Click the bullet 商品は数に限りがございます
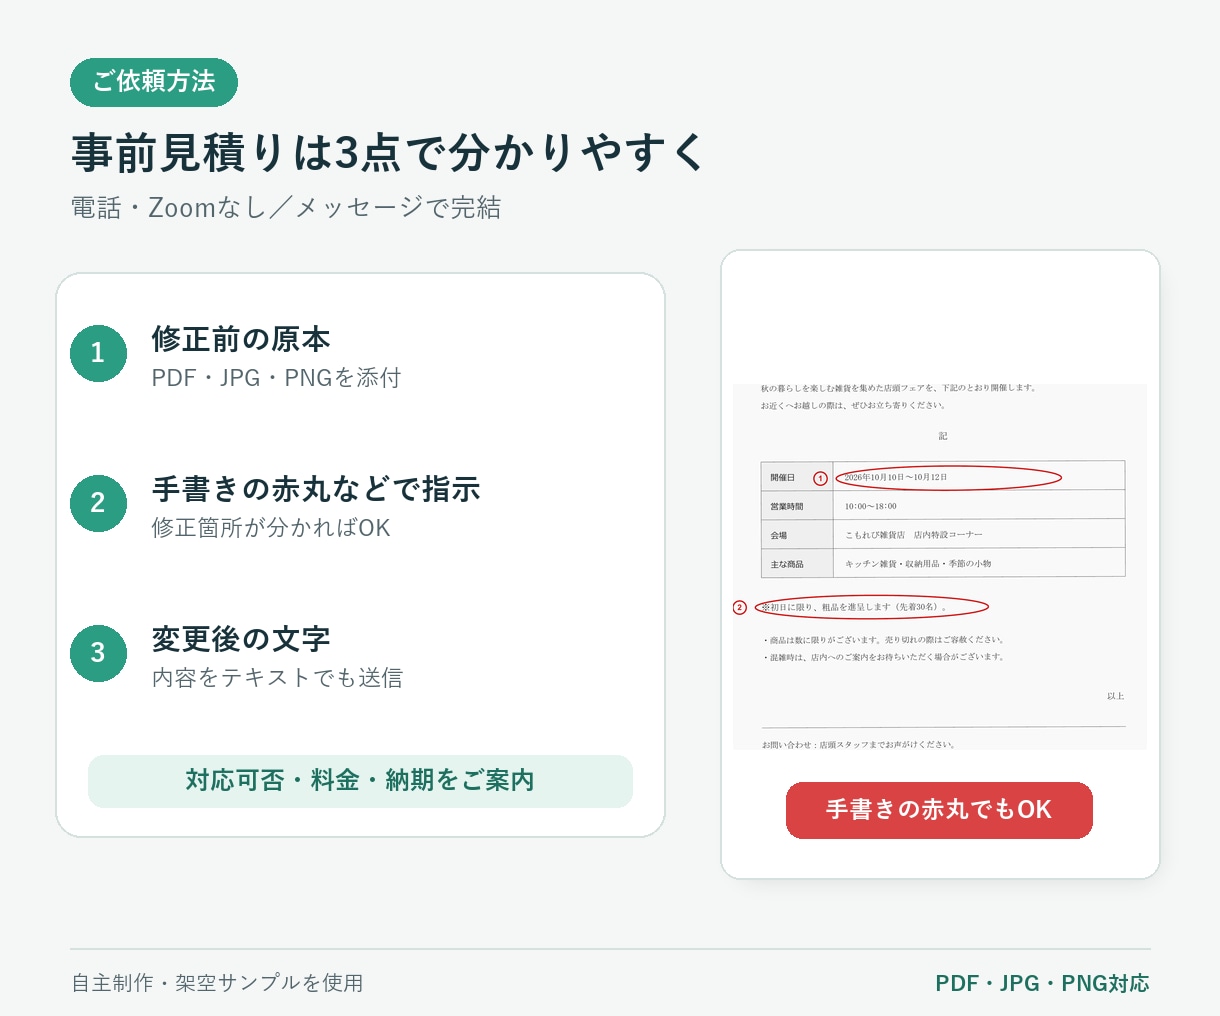 882,640
